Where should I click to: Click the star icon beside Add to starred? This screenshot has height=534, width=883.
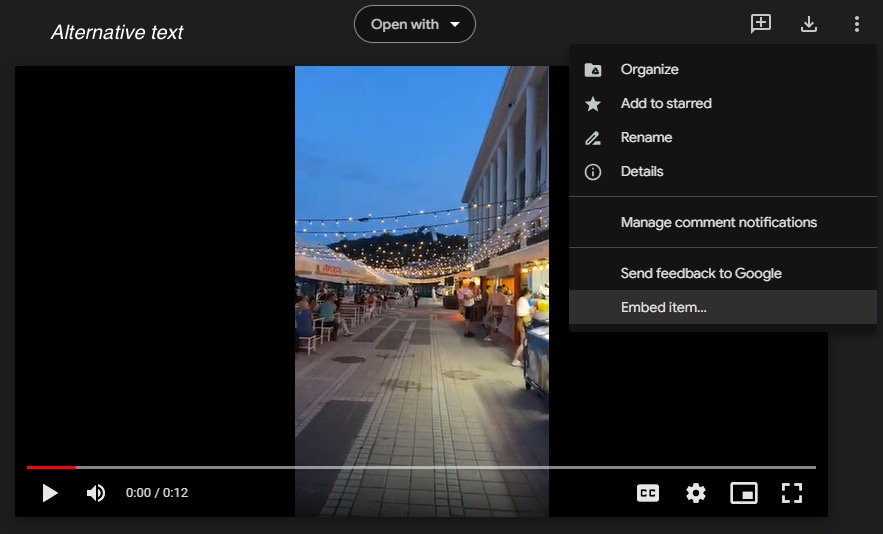pyautogui.click(x=593, y=104)
